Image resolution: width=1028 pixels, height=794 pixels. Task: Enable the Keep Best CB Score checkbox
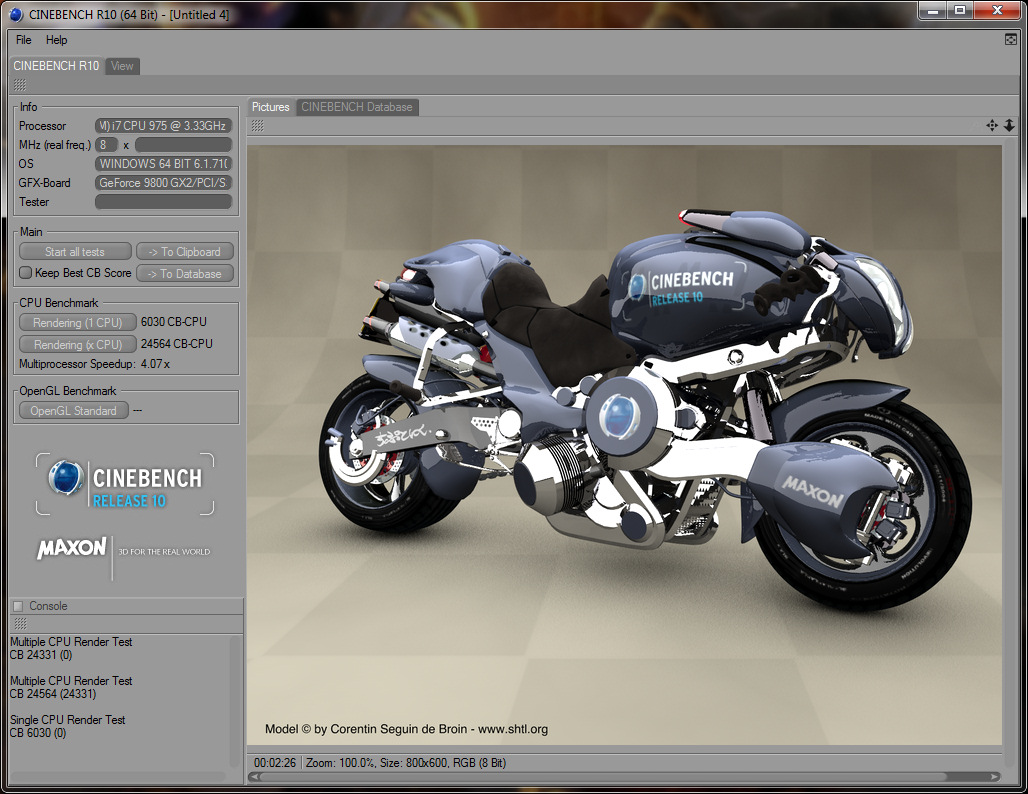coord(26,273)
